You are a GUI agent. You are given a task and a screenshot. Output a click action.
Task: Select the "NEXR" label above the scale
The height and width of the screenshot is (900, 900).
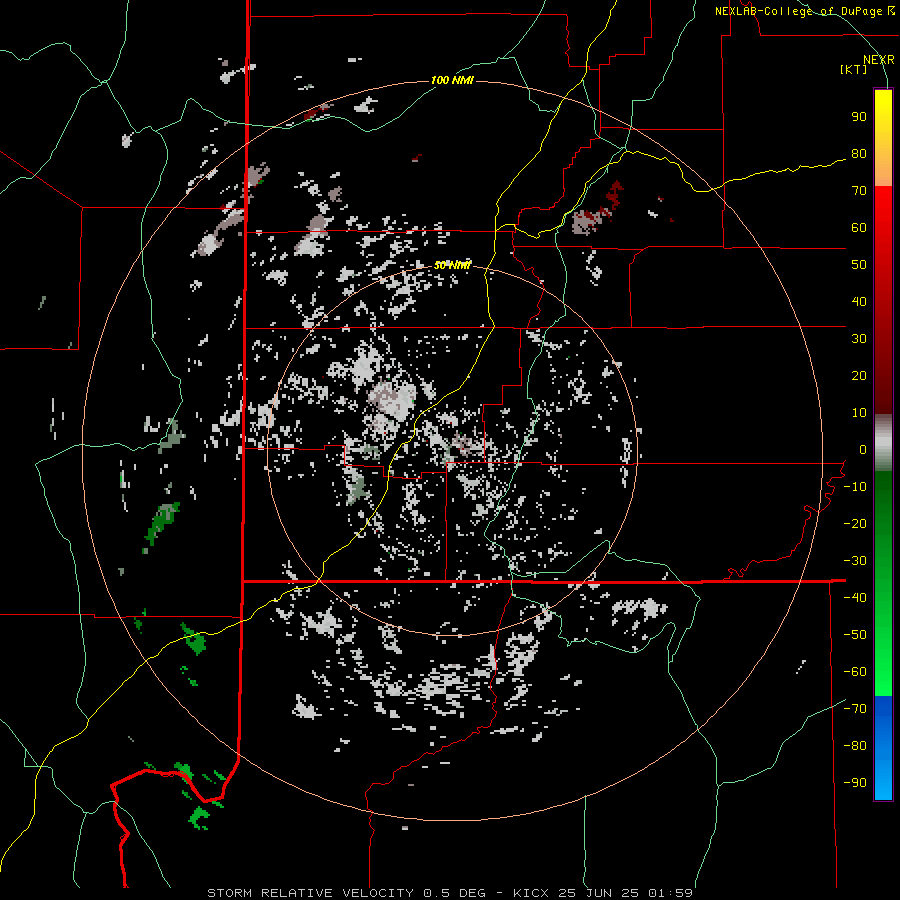pyautogui.click(x=879, y=60)
